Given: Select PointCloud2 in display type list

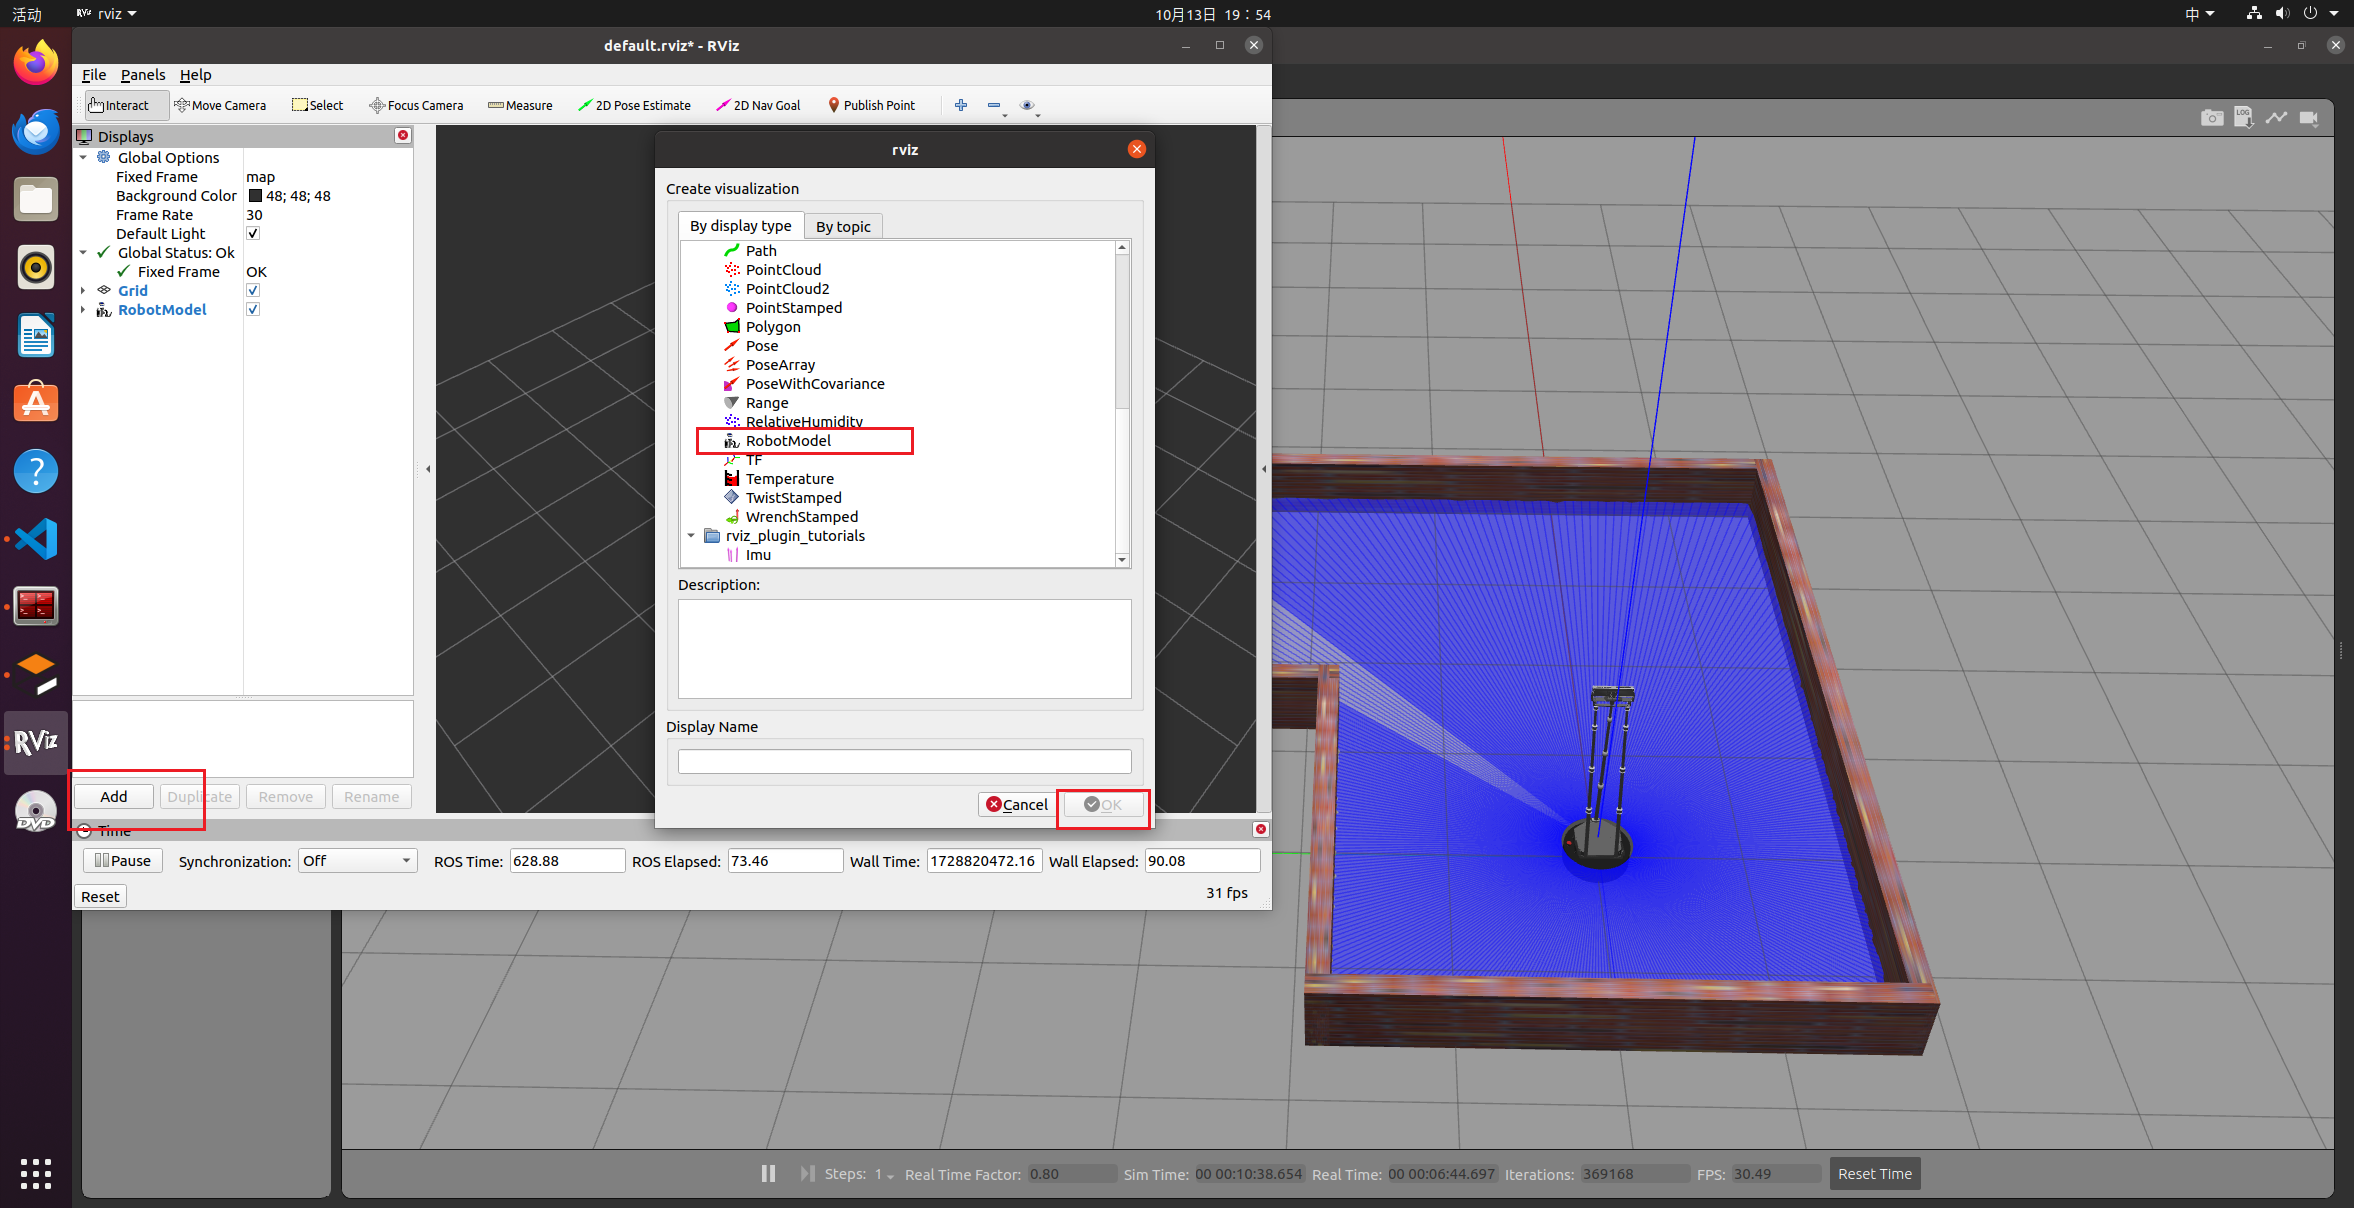Looking at the screenshot, I should coord(787,289).
